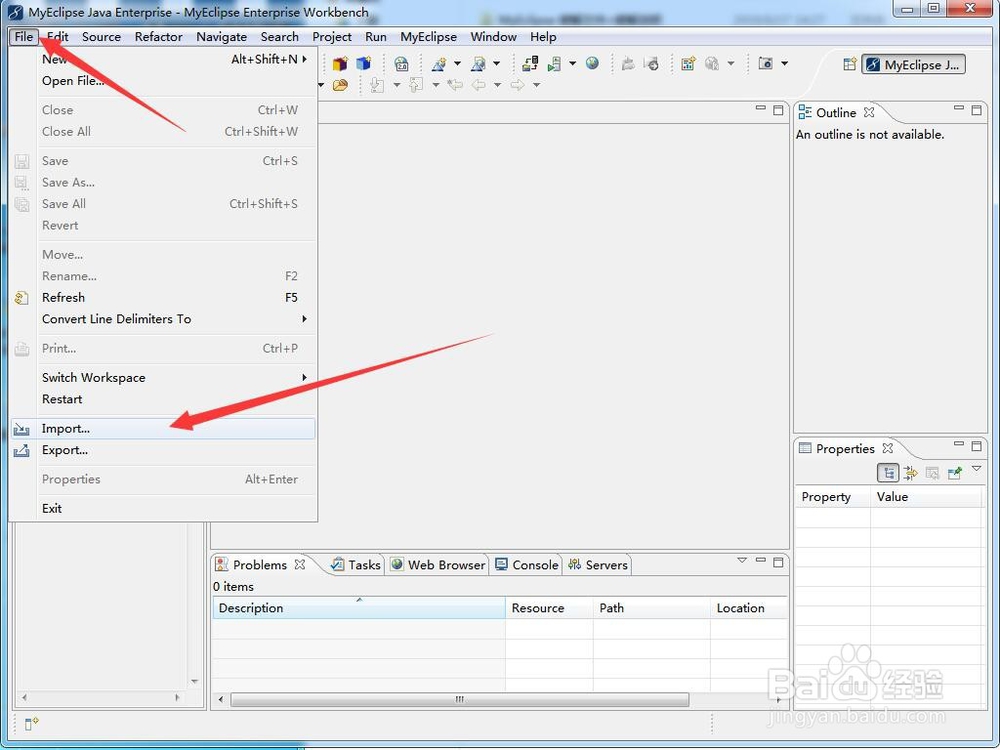Toggle Show Advanced Properties icon

[x=911, y=473]
